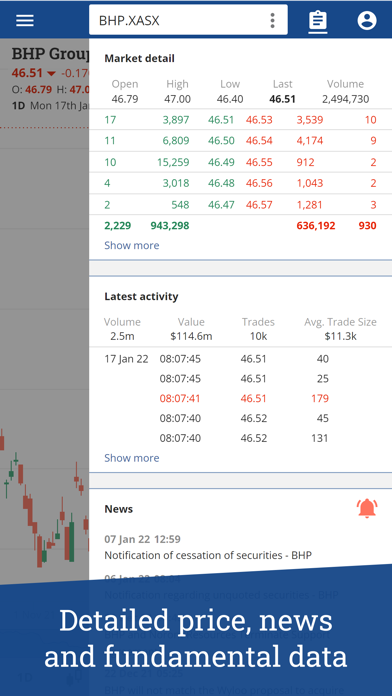Select bid price 46.51 in market depth

(x=221, y=120)
